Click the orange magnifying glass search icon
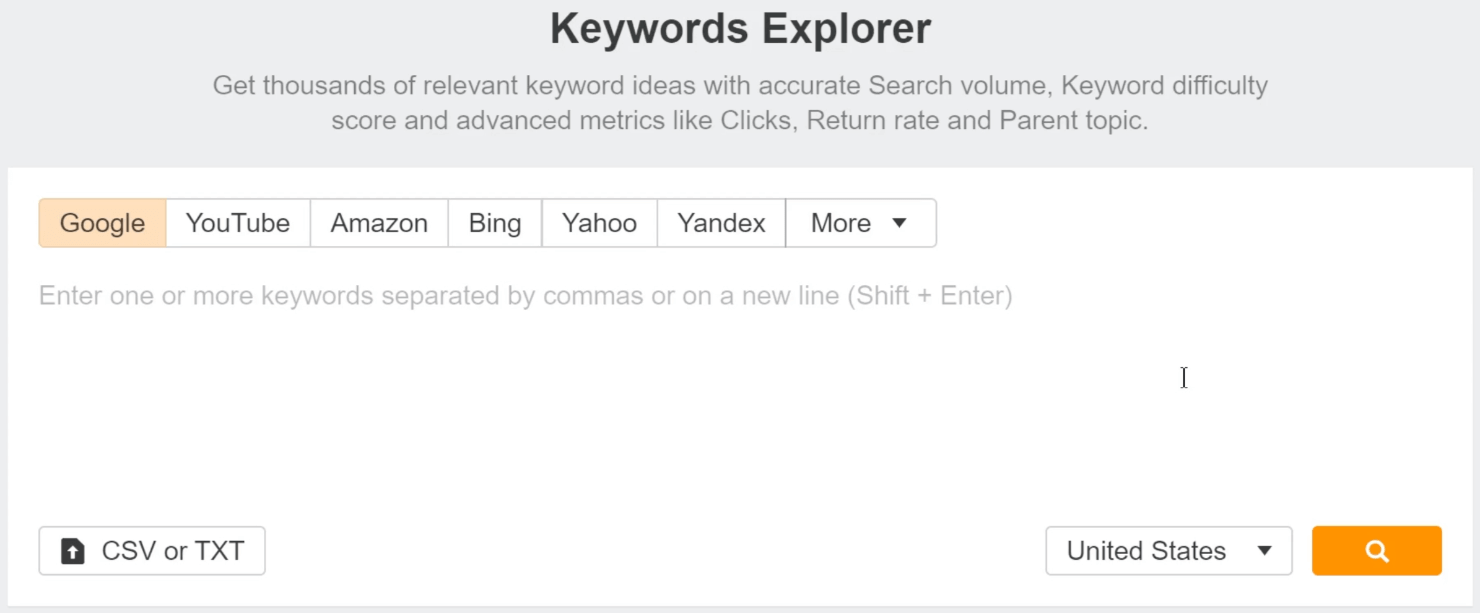 pyautogui.click(x=1376, y=550)
